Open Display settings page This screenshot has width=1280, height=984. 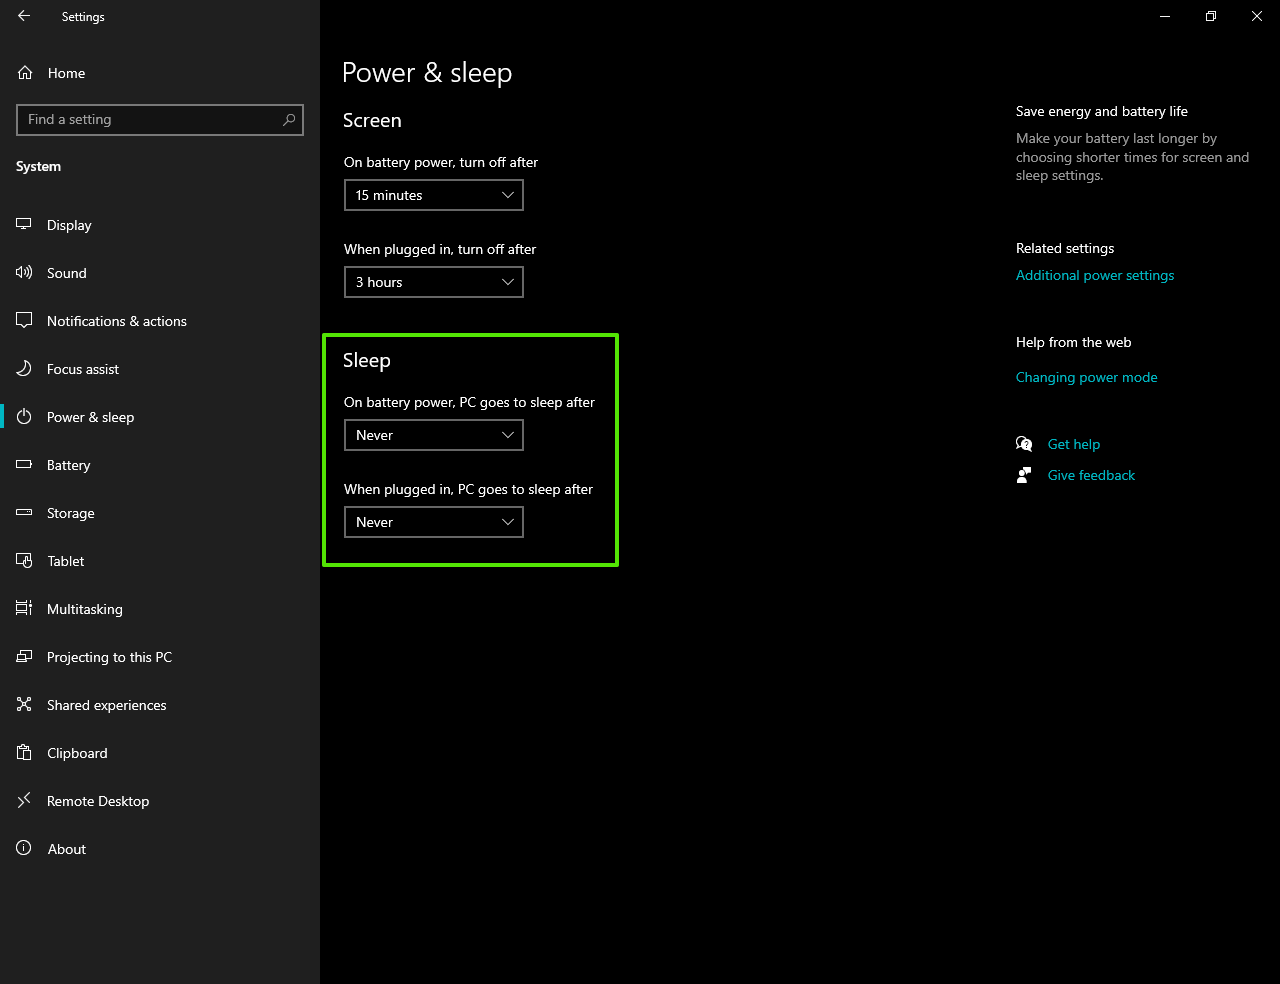160,225
